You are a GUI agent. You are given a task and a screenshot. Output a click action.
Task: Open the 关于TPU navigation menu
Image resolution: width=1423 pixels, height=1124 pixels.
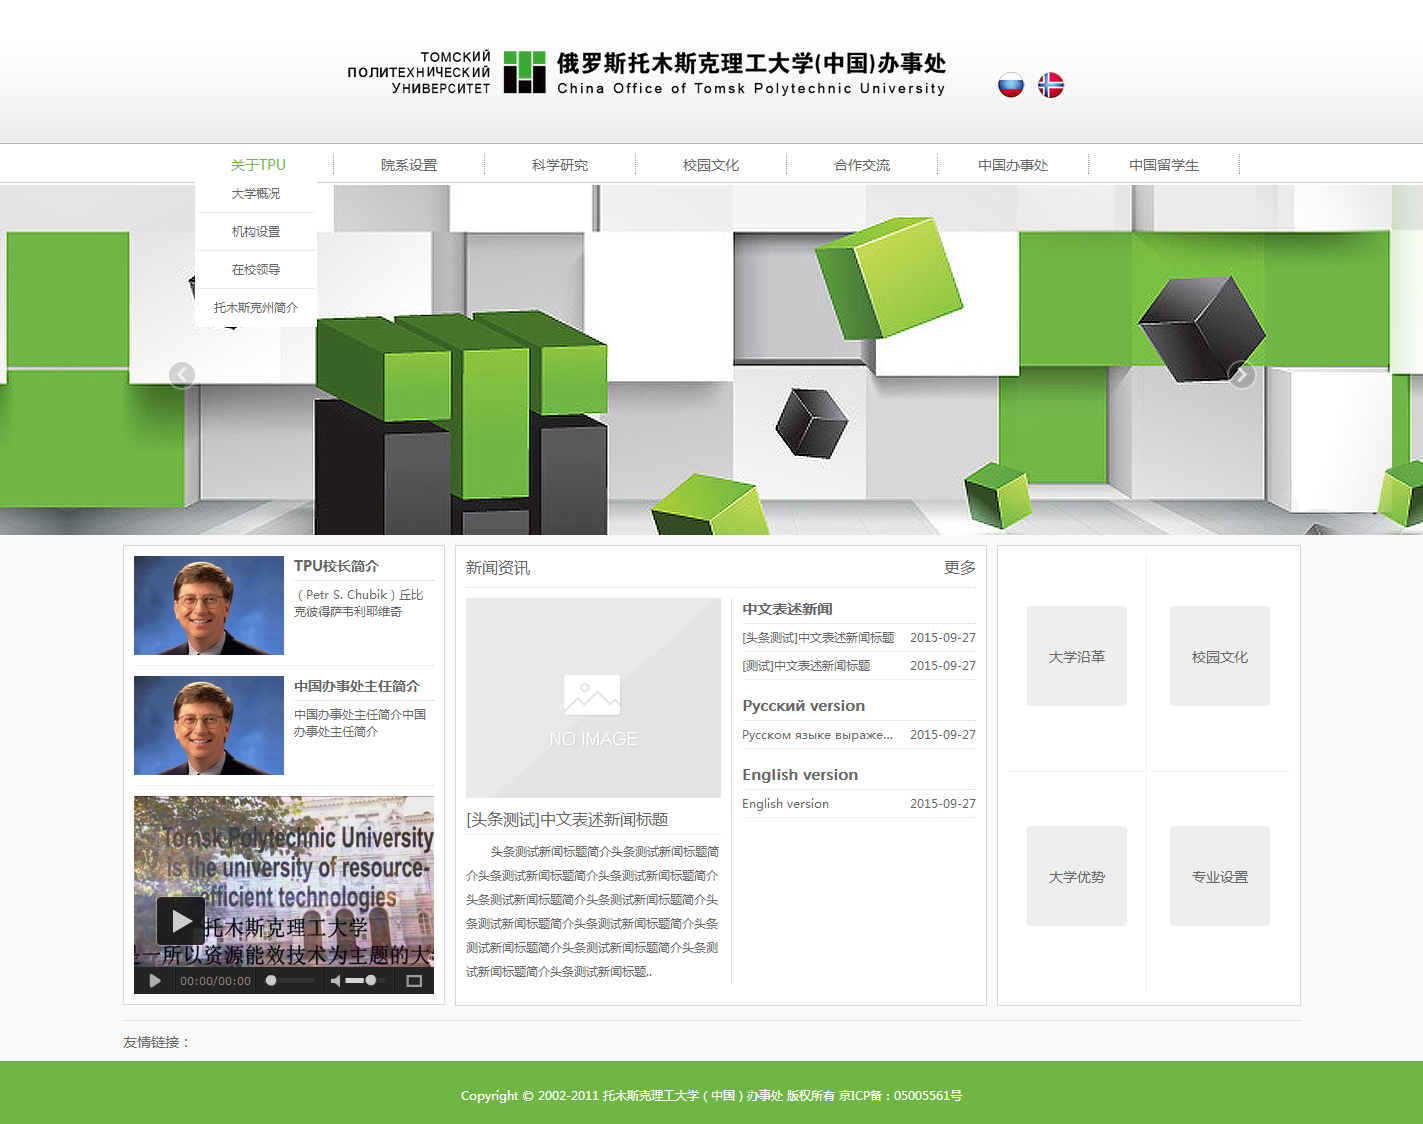[258, 165]
